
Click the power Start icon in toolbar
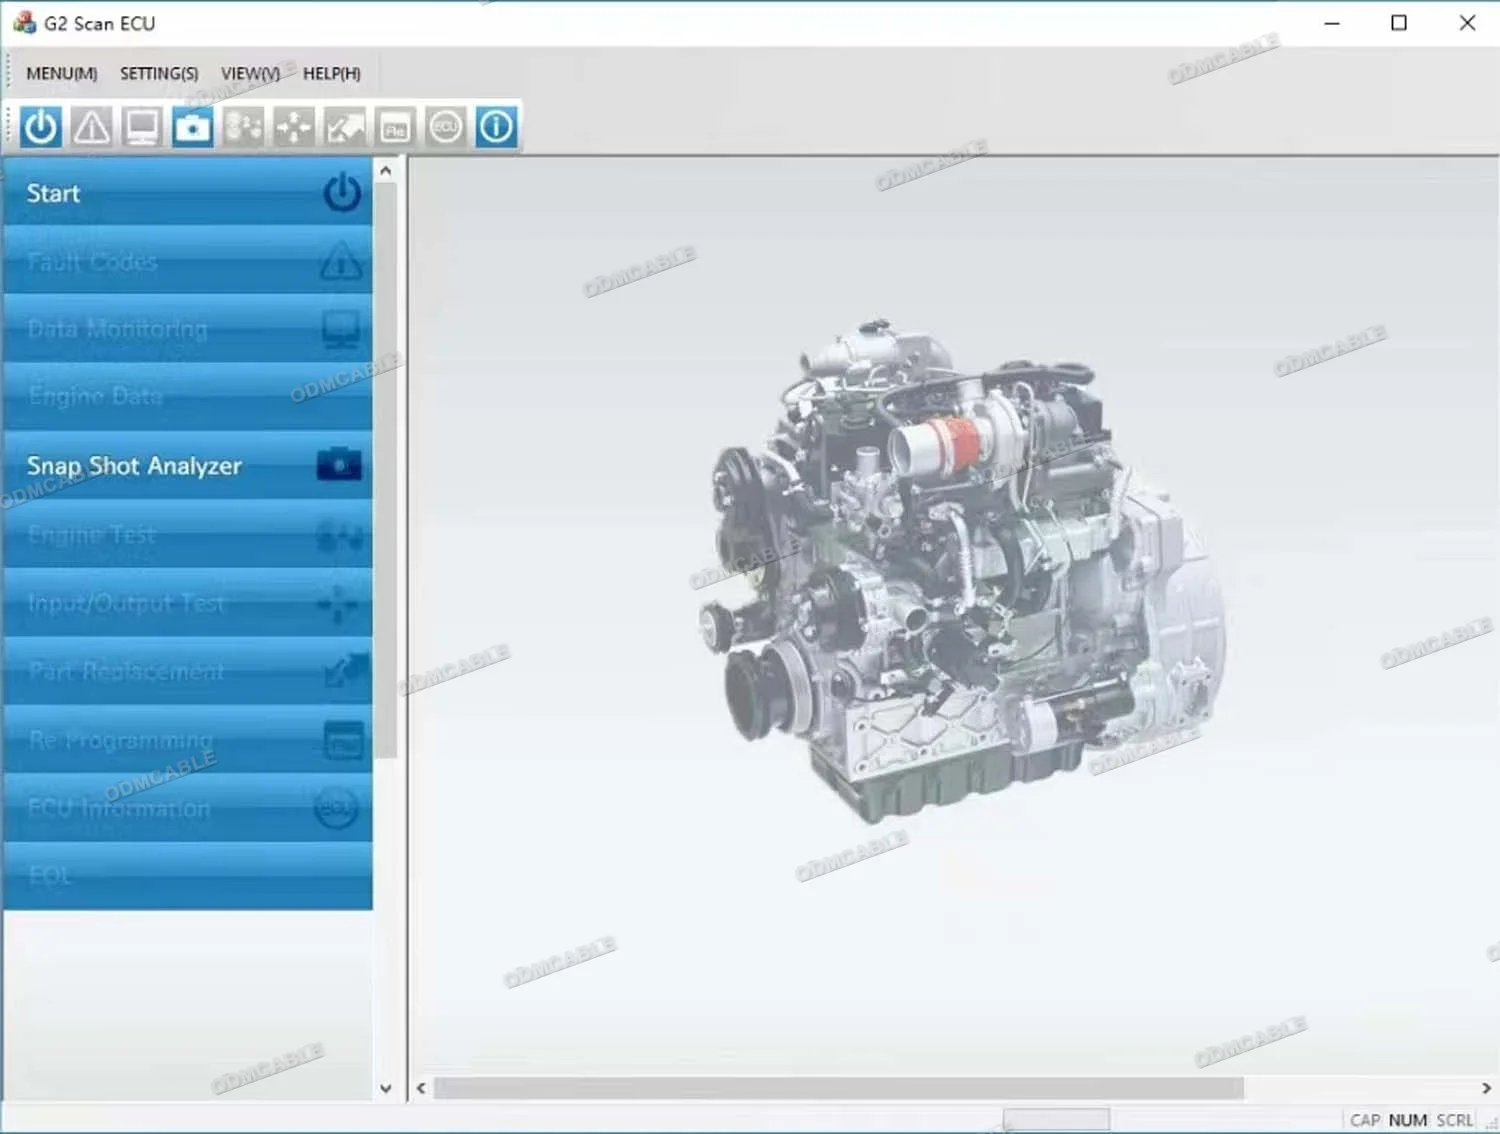coord(41,127)
